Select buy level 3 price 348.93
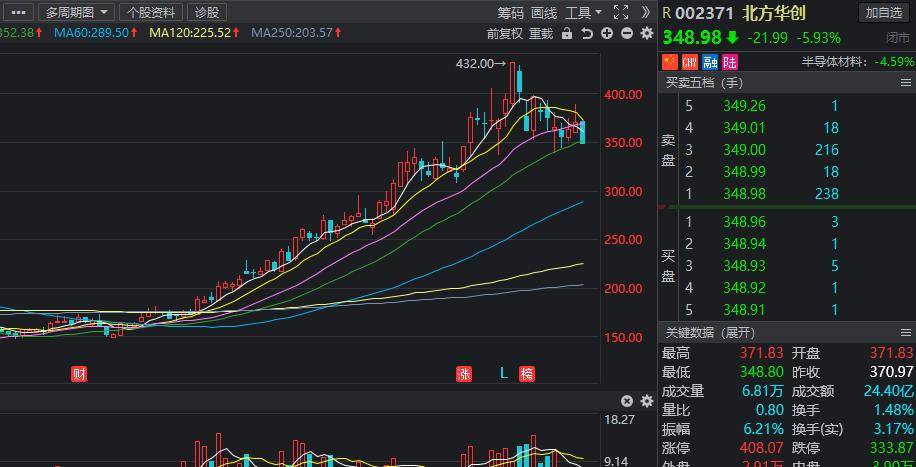The width and height of the screenshot is (916, 467). click(744, 266)
